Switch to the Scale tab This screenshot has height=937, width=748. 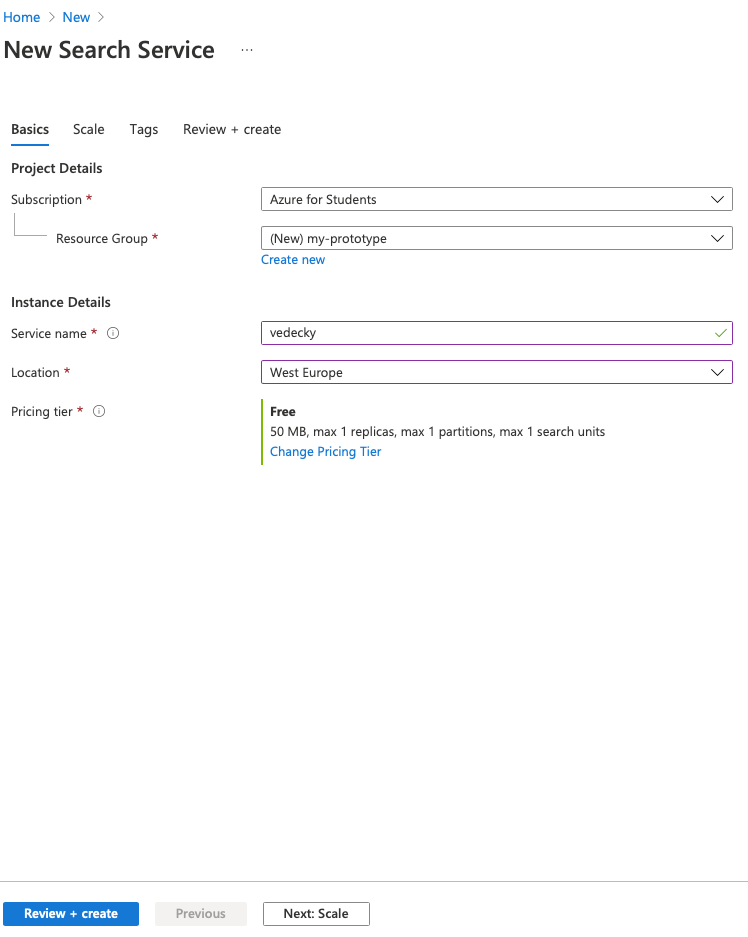point(89,129)
